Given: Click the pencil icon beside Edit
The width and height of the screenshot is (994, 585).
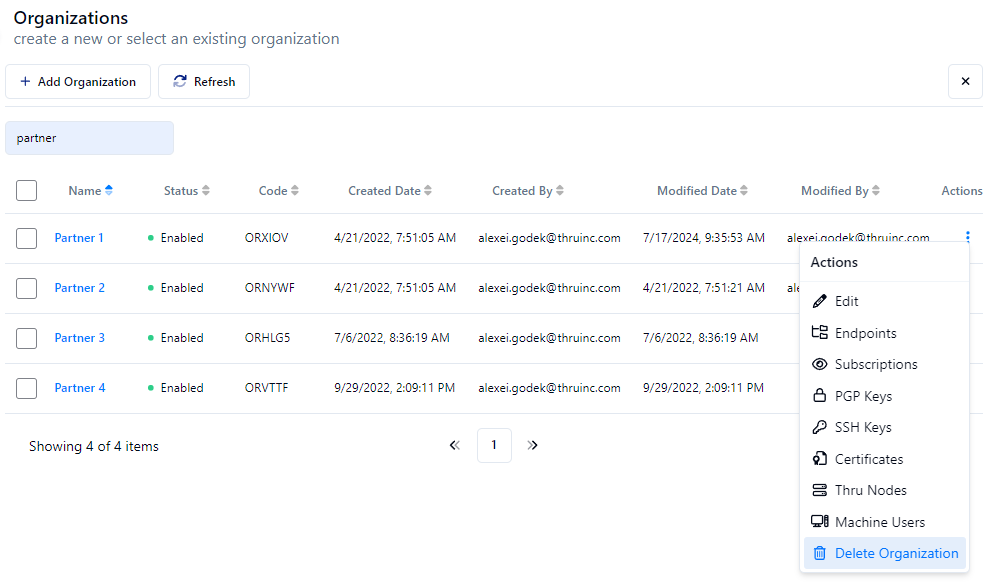Looking at the screenshot, I should [x=820, y=301].
